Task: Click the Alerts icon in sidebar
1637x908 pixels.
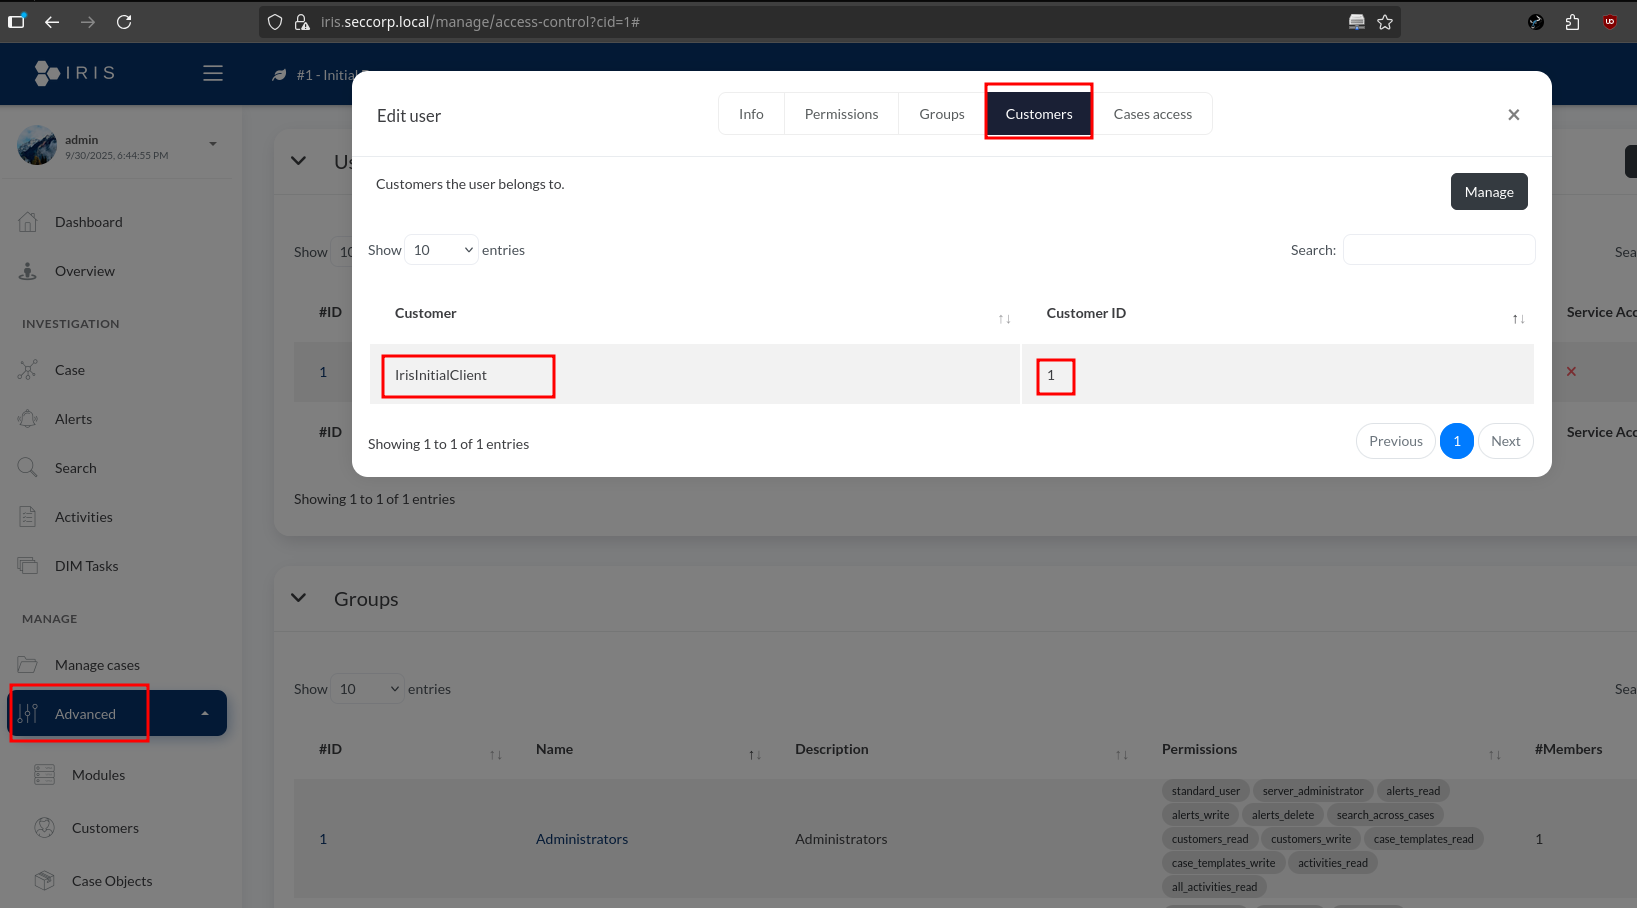Action: pos(28,419)
